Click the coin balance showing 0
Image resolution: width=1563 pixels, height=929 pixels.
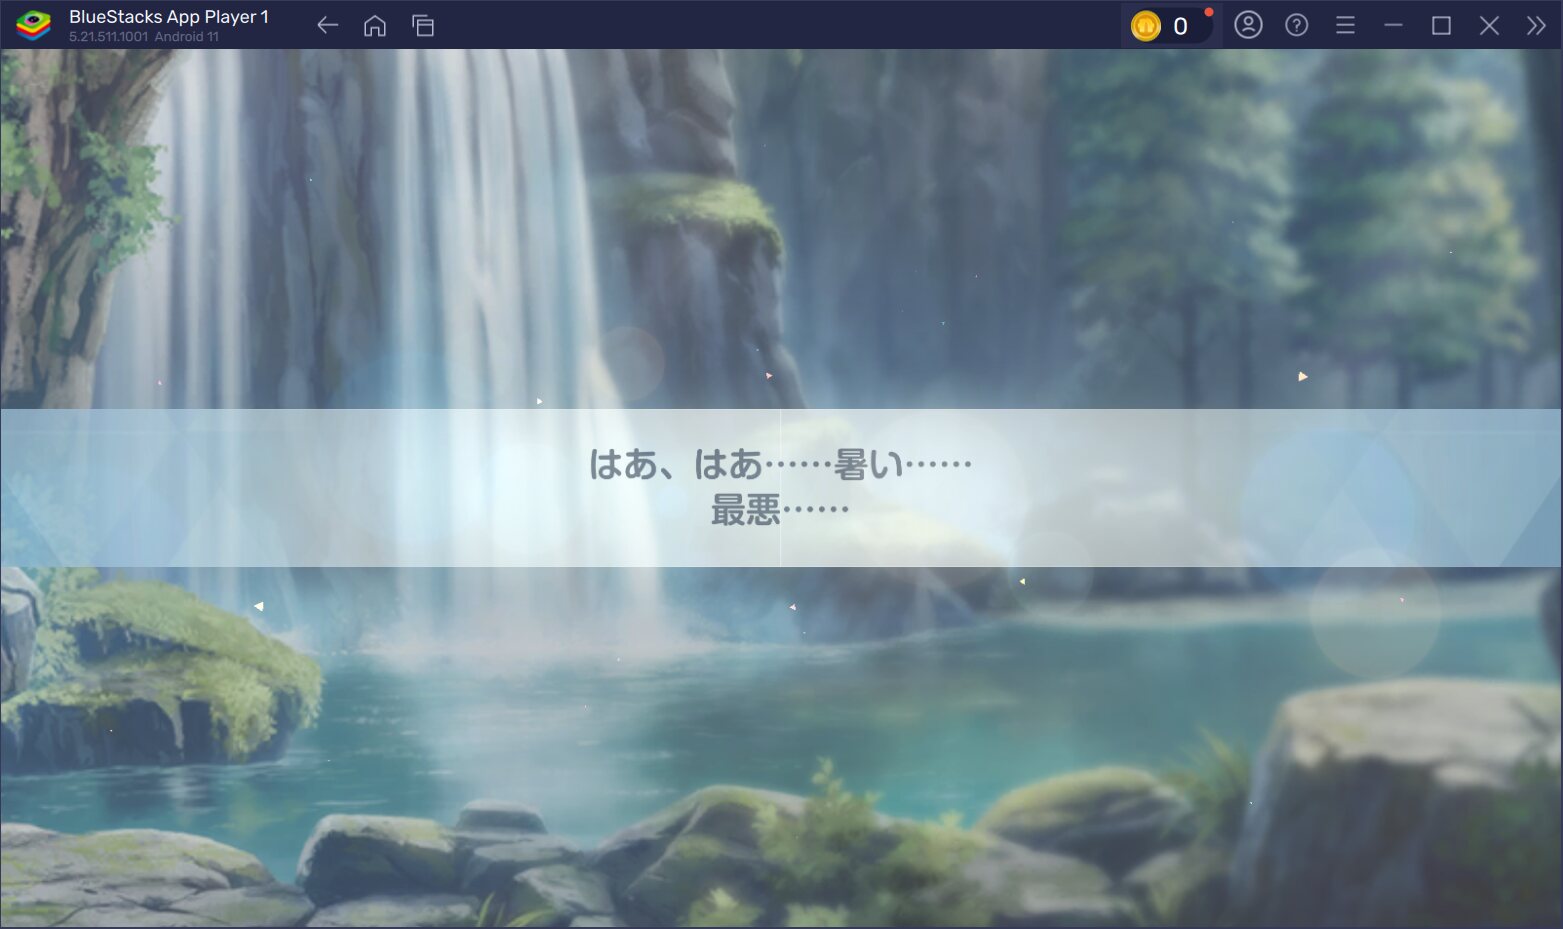(x=1180, y=27)
